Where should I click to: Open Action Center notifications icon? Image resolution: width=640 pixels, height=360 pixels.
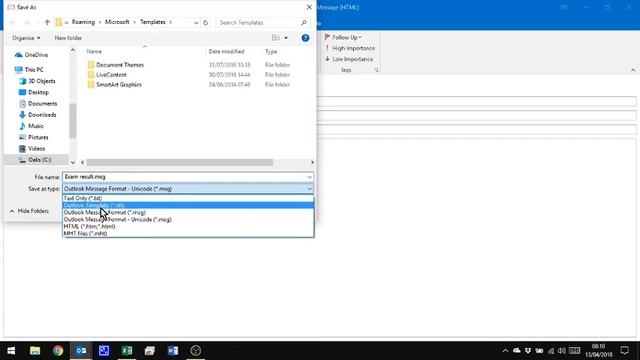coord(624,351)
